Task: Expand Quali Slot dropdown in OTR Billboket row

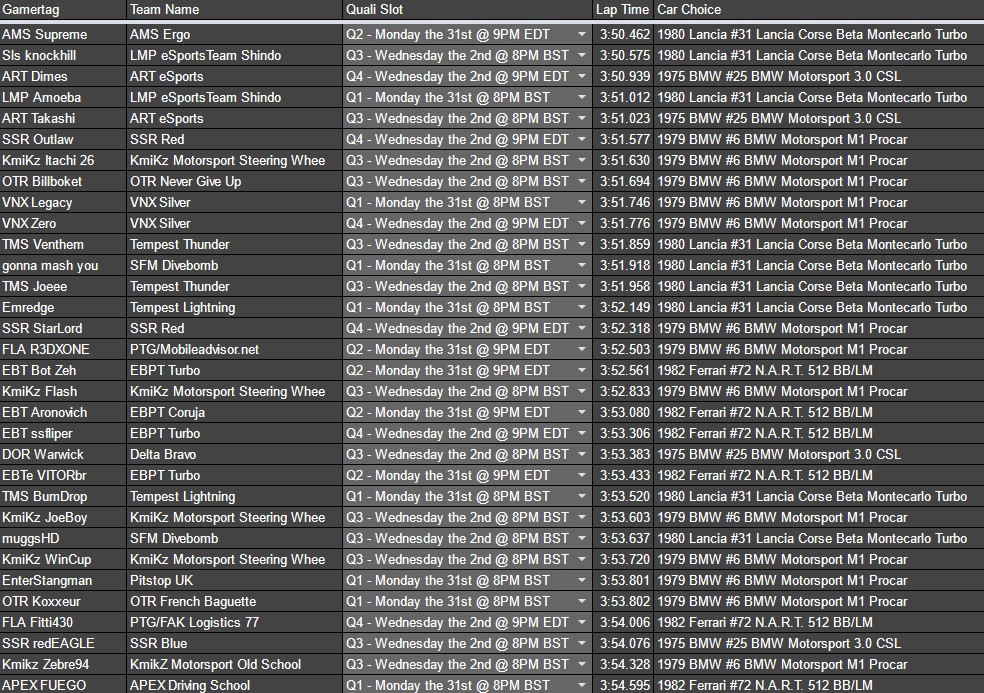Action: coord(582,181)
